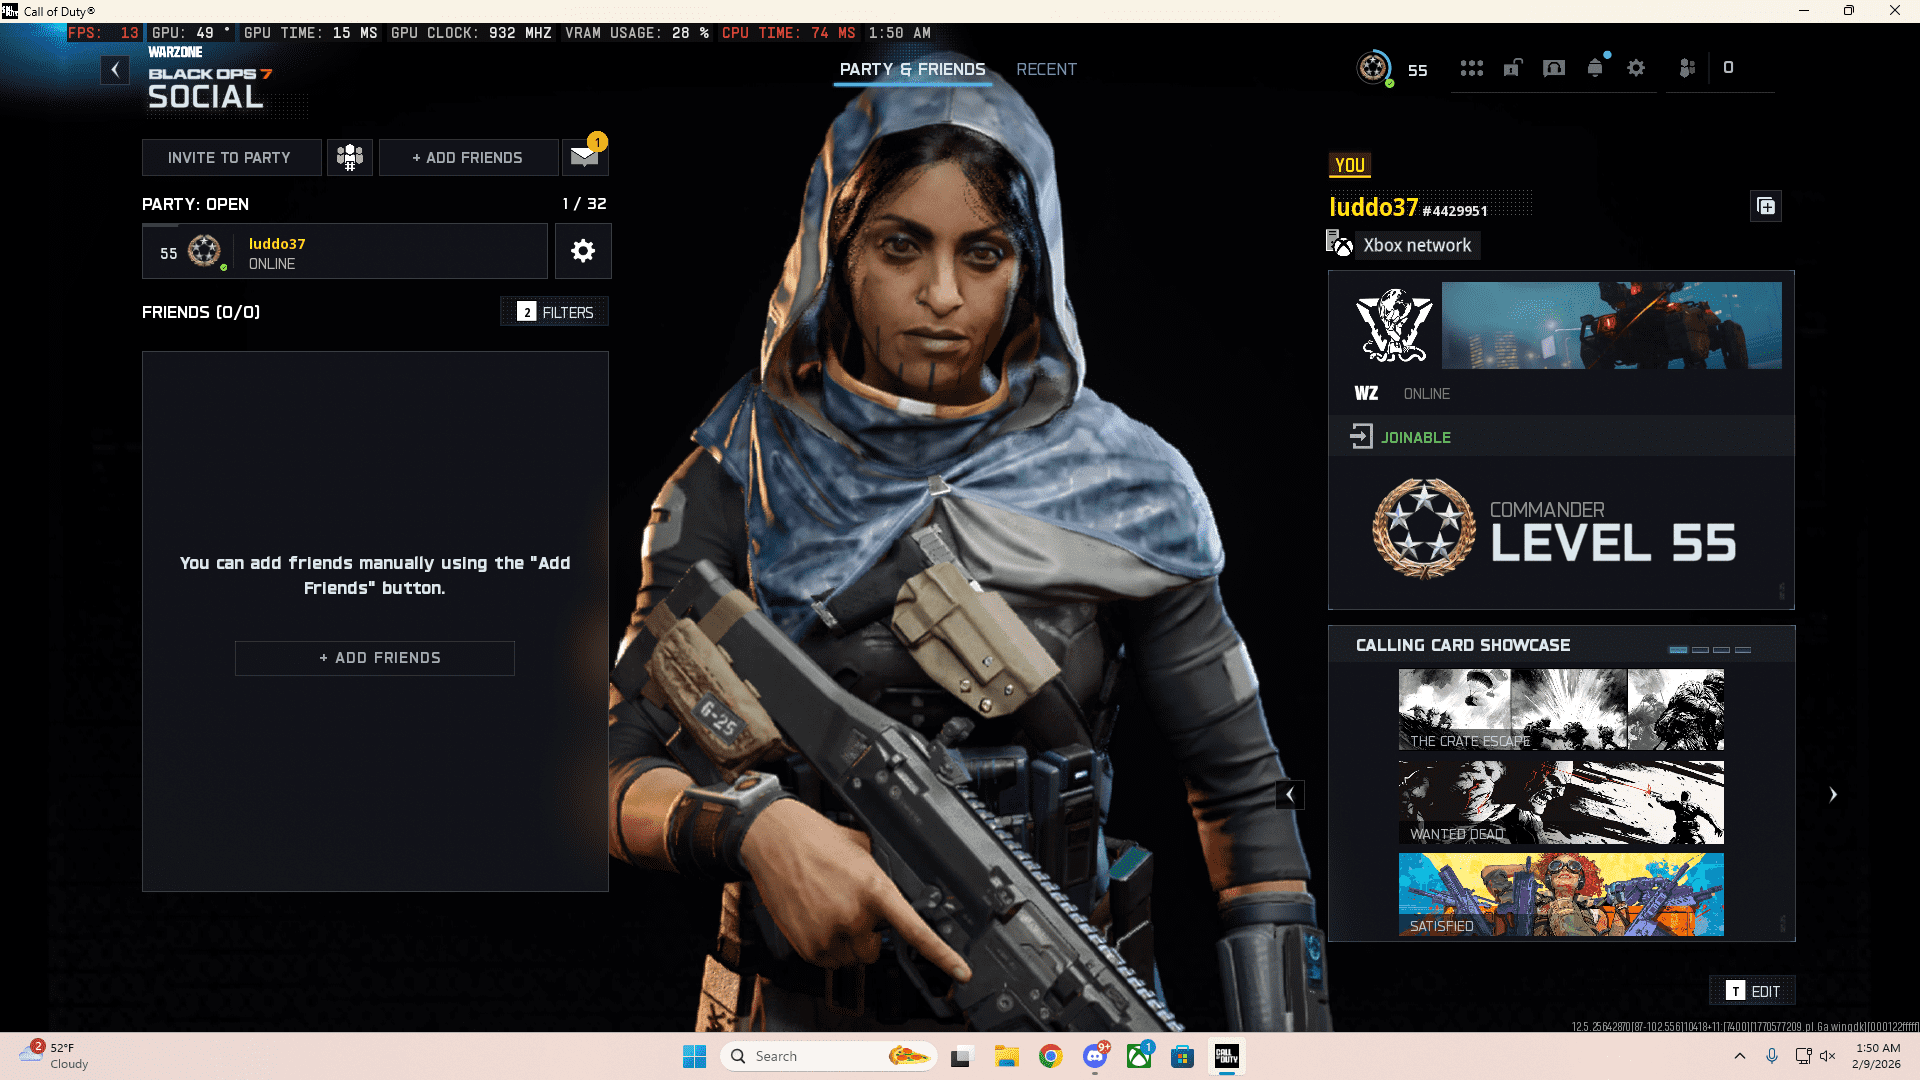Click the JOINABLE status label
Viewport: 1920px width, 1080px height.
point(1416,438)
